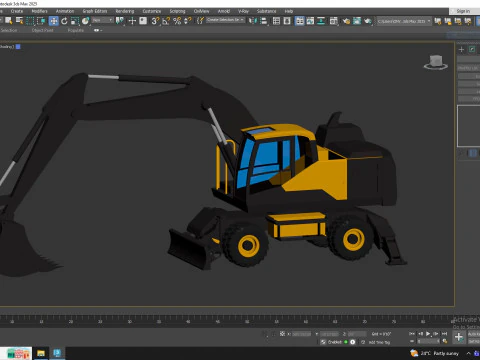
Task: Toggle Select and Manipulate tool
Action: point(132,21)
